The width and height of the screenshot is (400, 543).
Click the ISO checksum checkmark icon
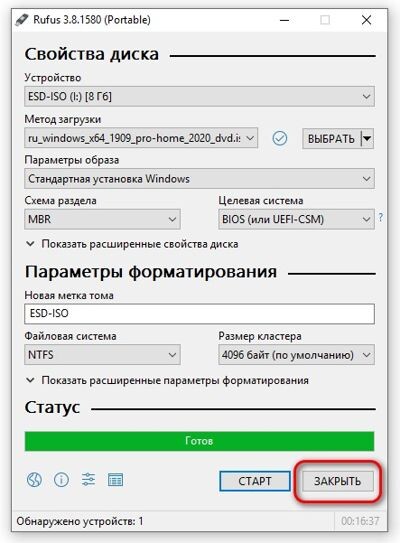(279, 139)
